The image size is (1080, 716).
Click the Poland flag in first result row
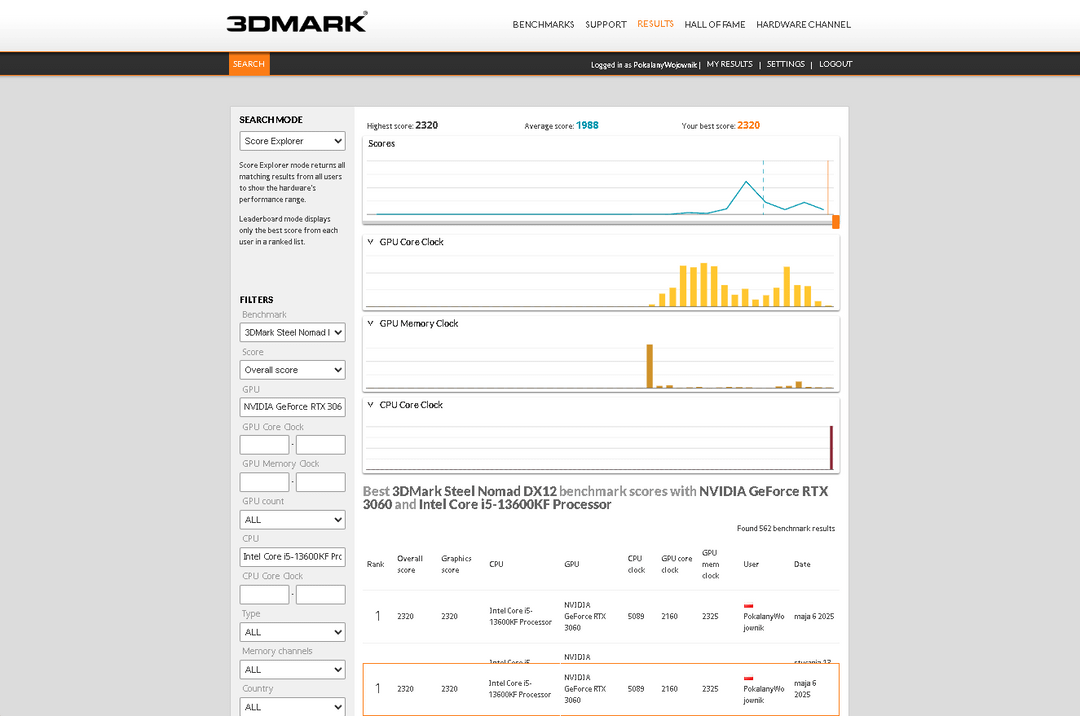[749, 606]
